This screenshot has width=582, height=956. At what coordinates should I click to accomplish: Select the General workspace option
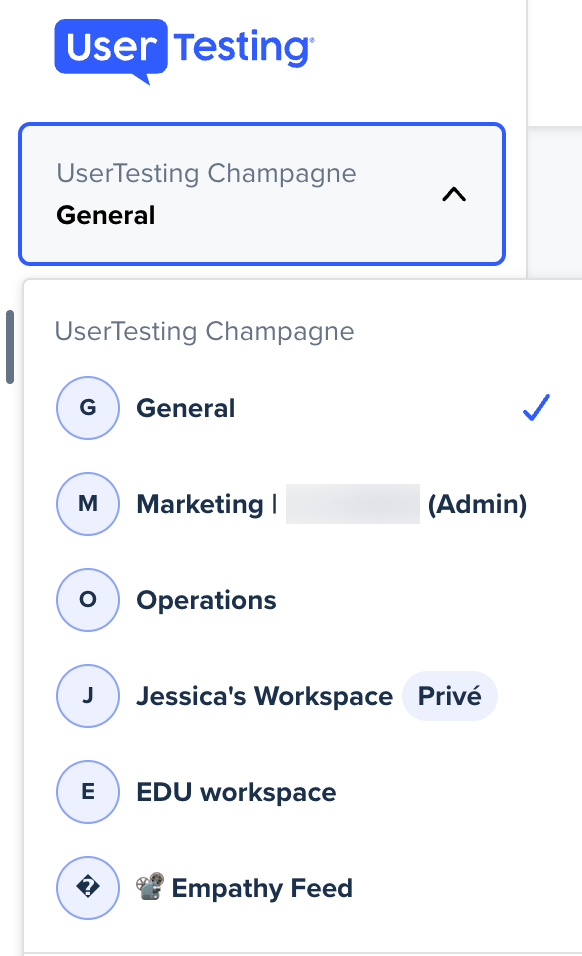pos(303,408)
